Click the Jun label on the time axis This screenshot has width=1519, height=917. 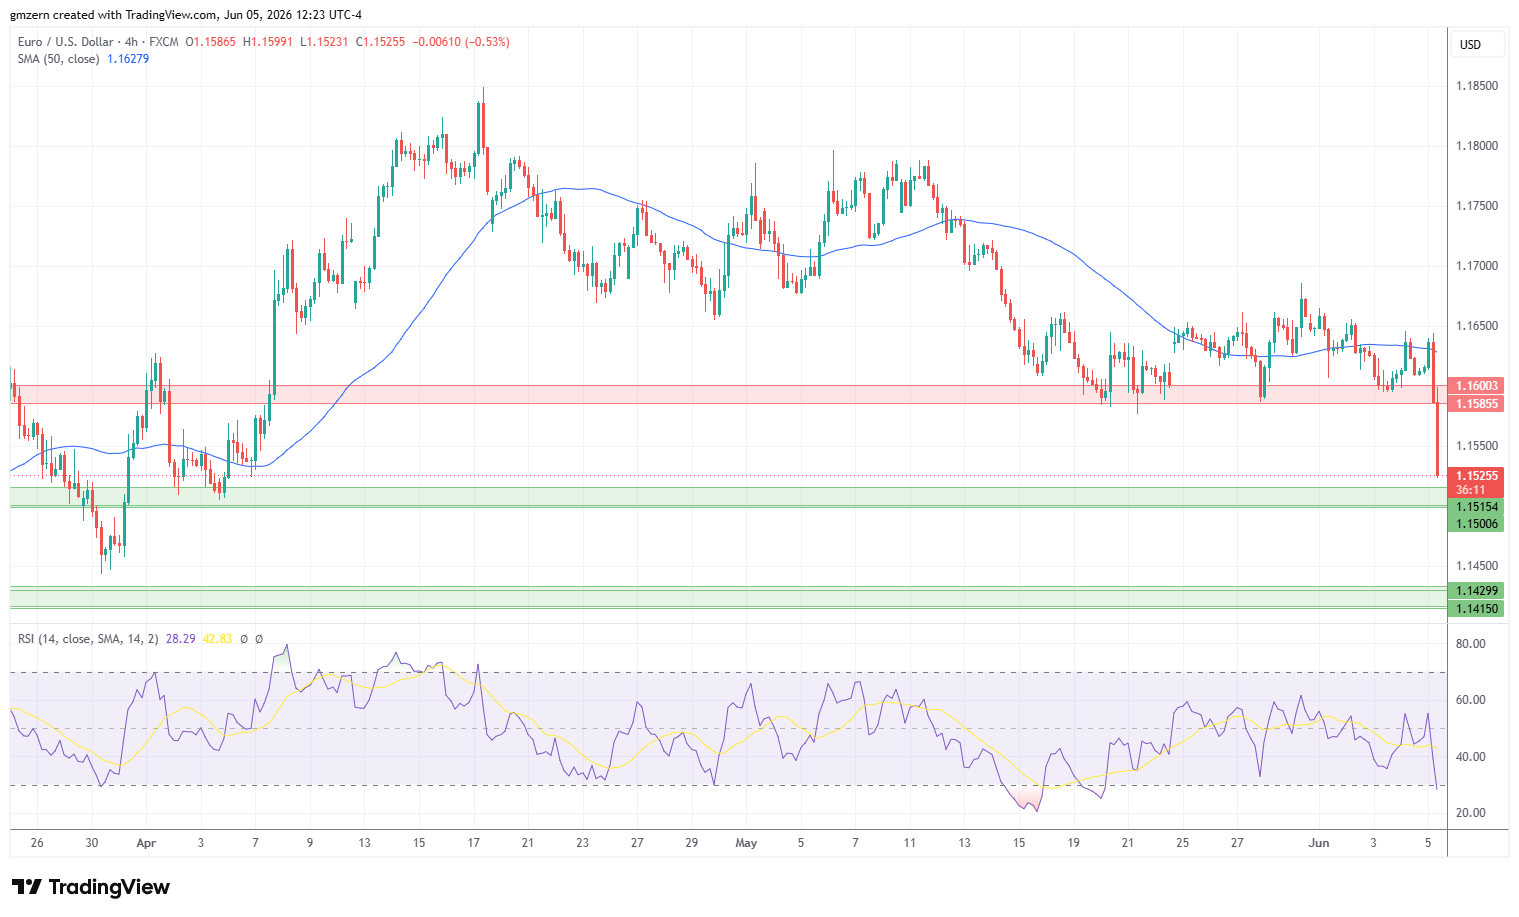coord(1319,843)
